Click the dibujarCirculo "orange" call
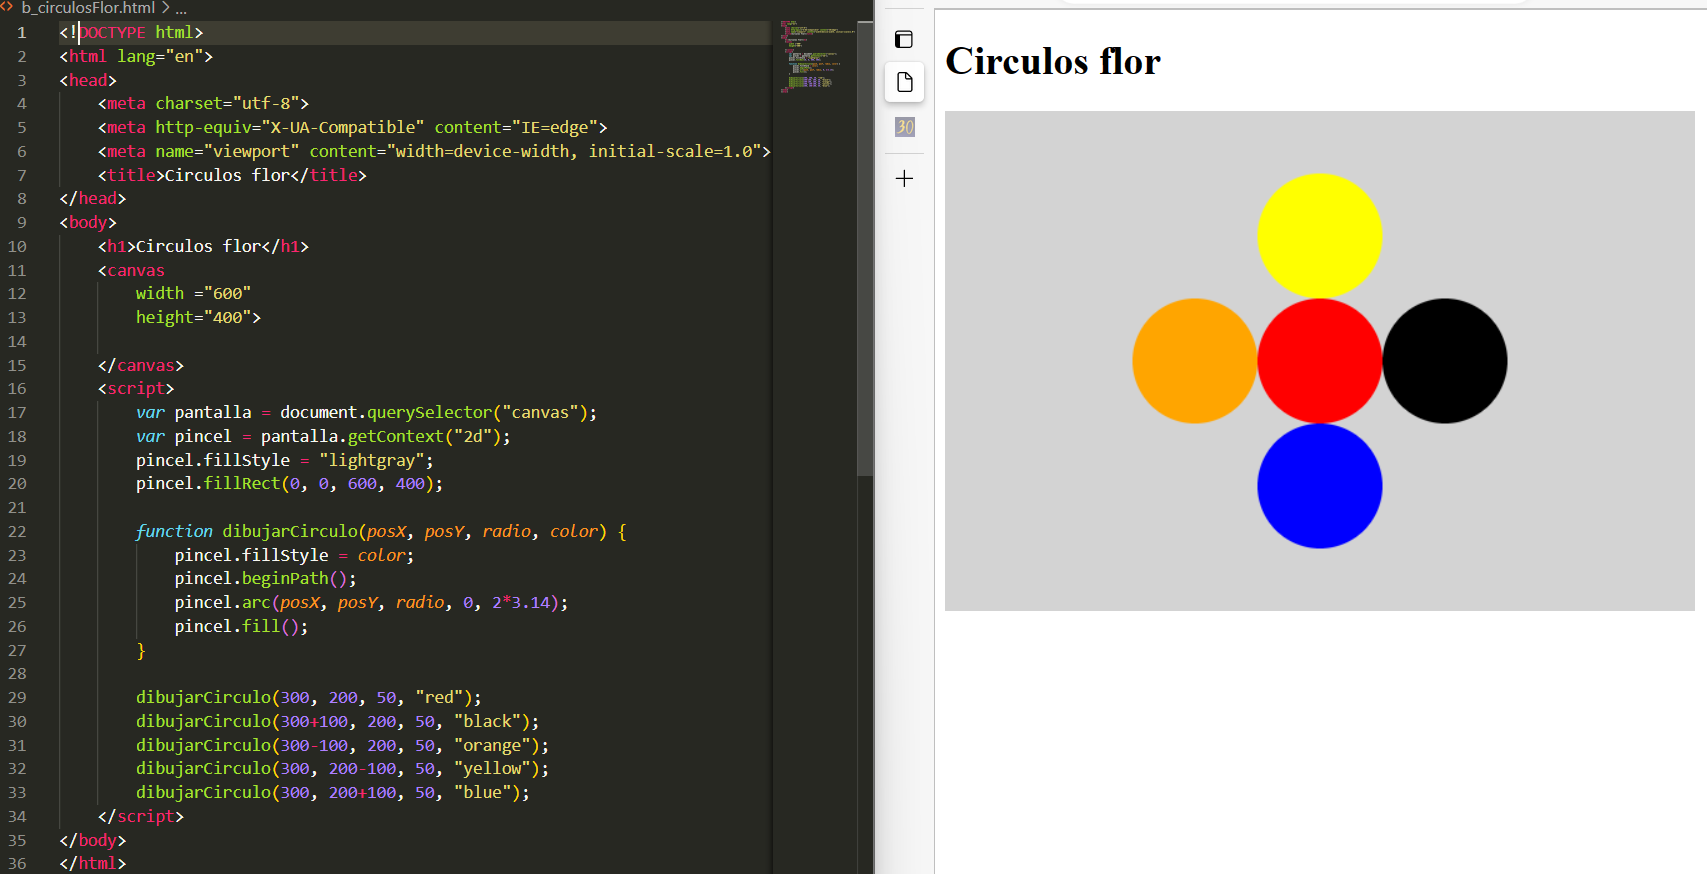The height and width of the screenshot is (874, 1707). [x=342, y=746]
